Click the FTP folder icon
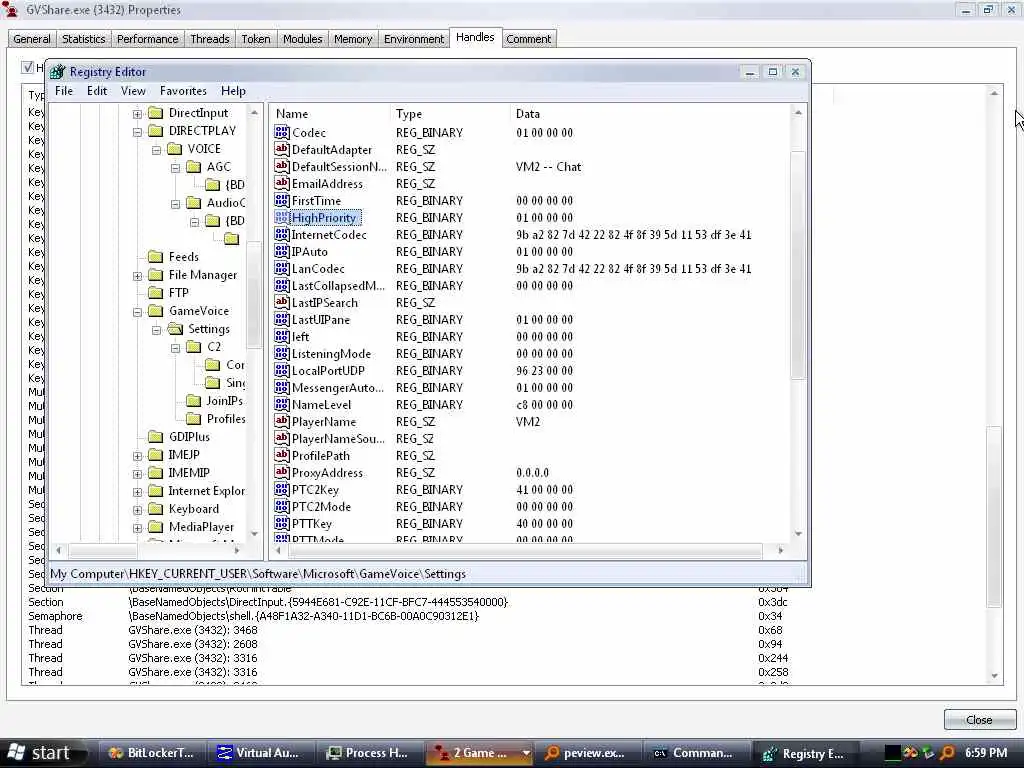 point(155,293)
